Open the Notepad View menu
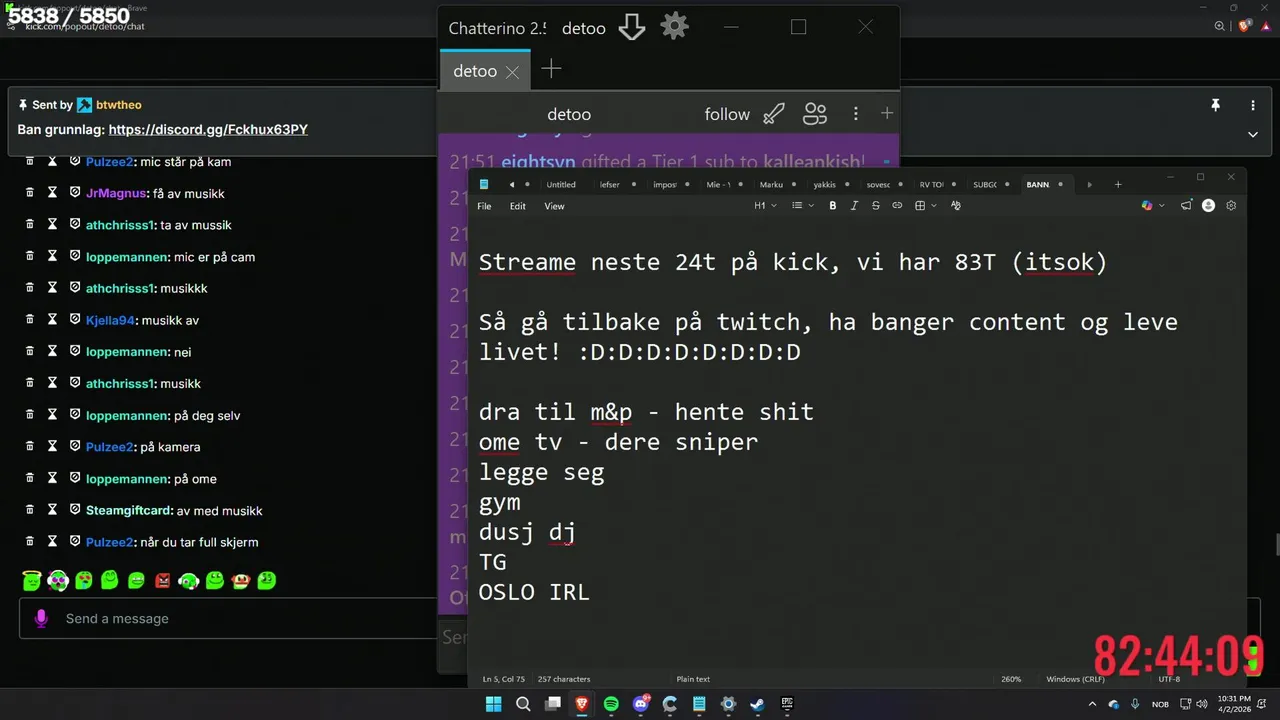Screen dimensions: 1280x720 554,206
